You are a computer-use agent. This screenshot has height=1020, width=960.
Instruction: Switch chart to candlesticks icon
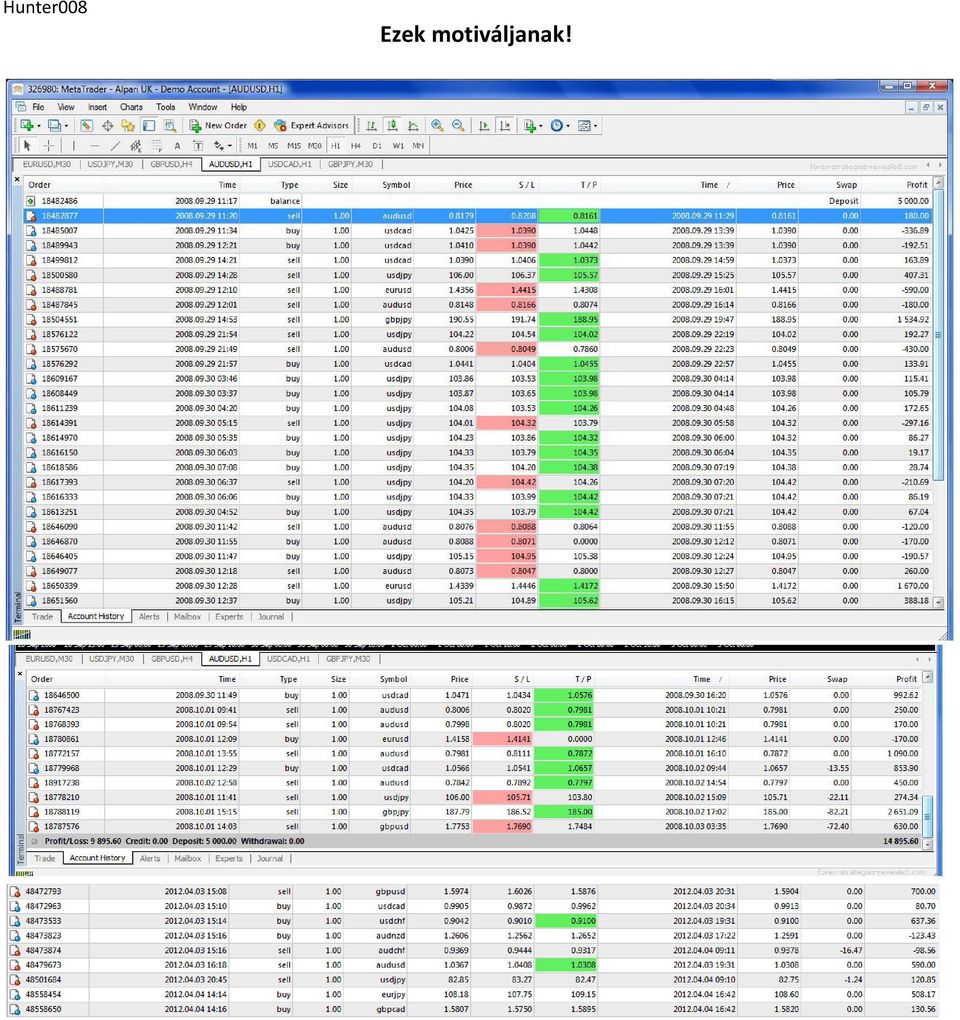[x=392, y=126]
